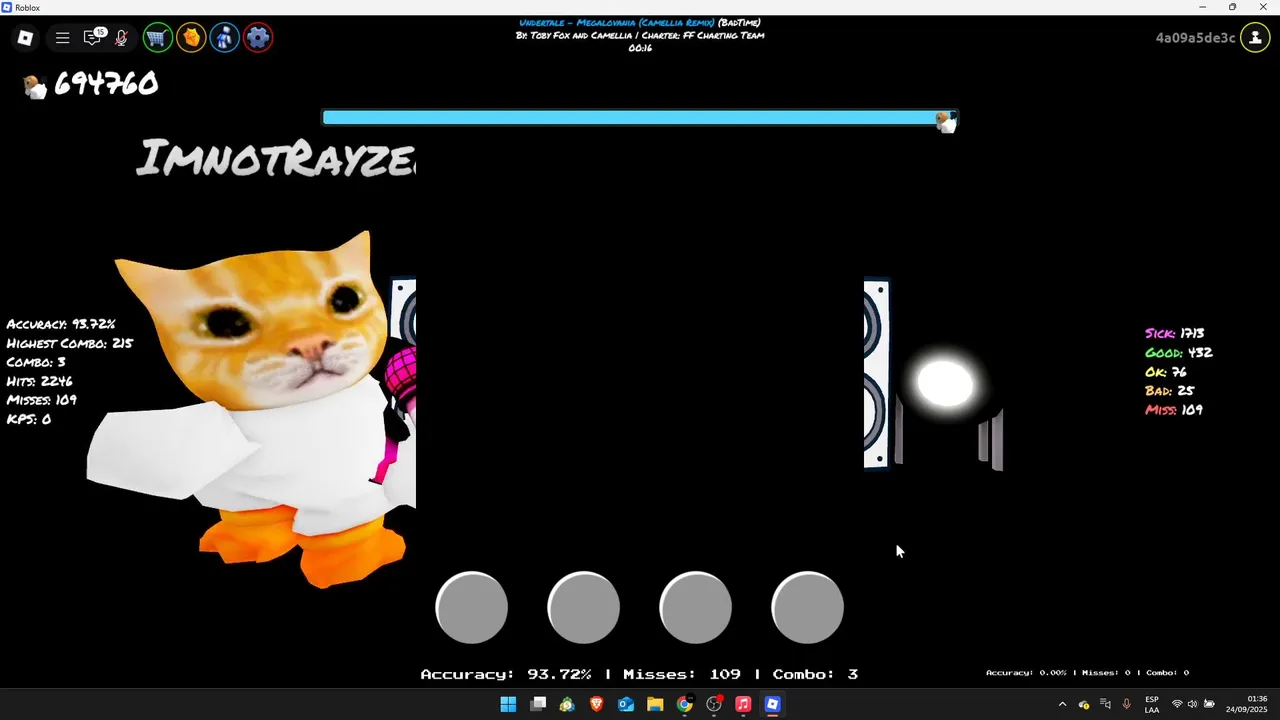Click the Miss: 109 counter on right
This screenshot has height=720, width=1280.
(x=1174, y=410)
